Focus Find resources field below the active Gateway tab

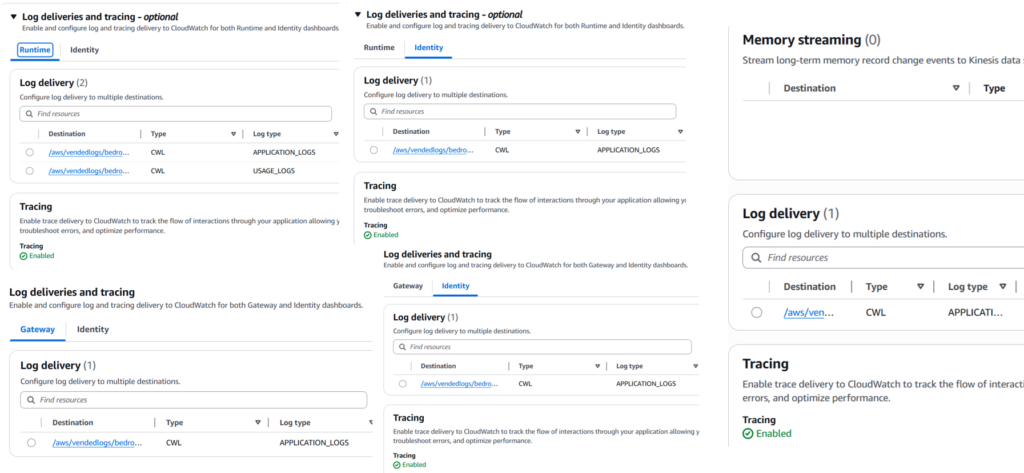pos(193,400)
